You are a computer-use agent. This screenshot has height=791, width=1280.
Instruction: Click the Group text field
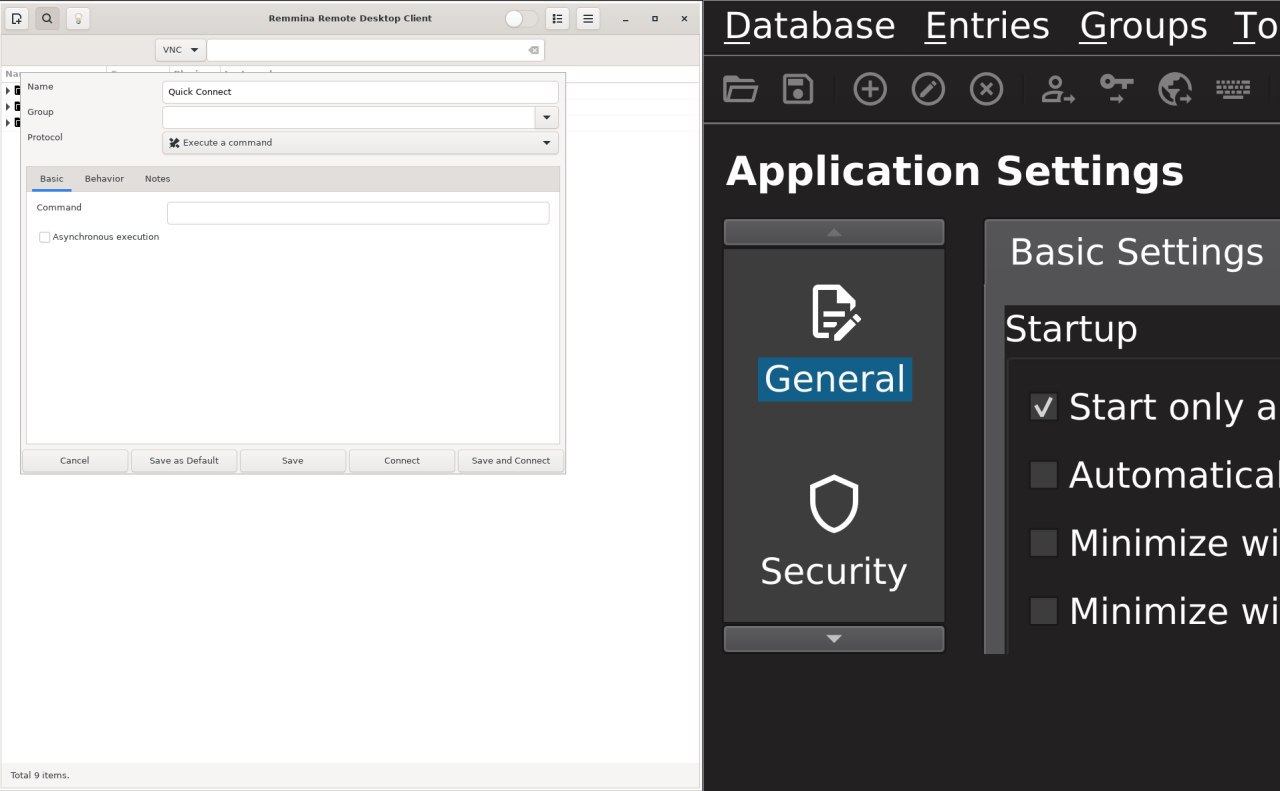pyautogui.click(x=349, y=117)
